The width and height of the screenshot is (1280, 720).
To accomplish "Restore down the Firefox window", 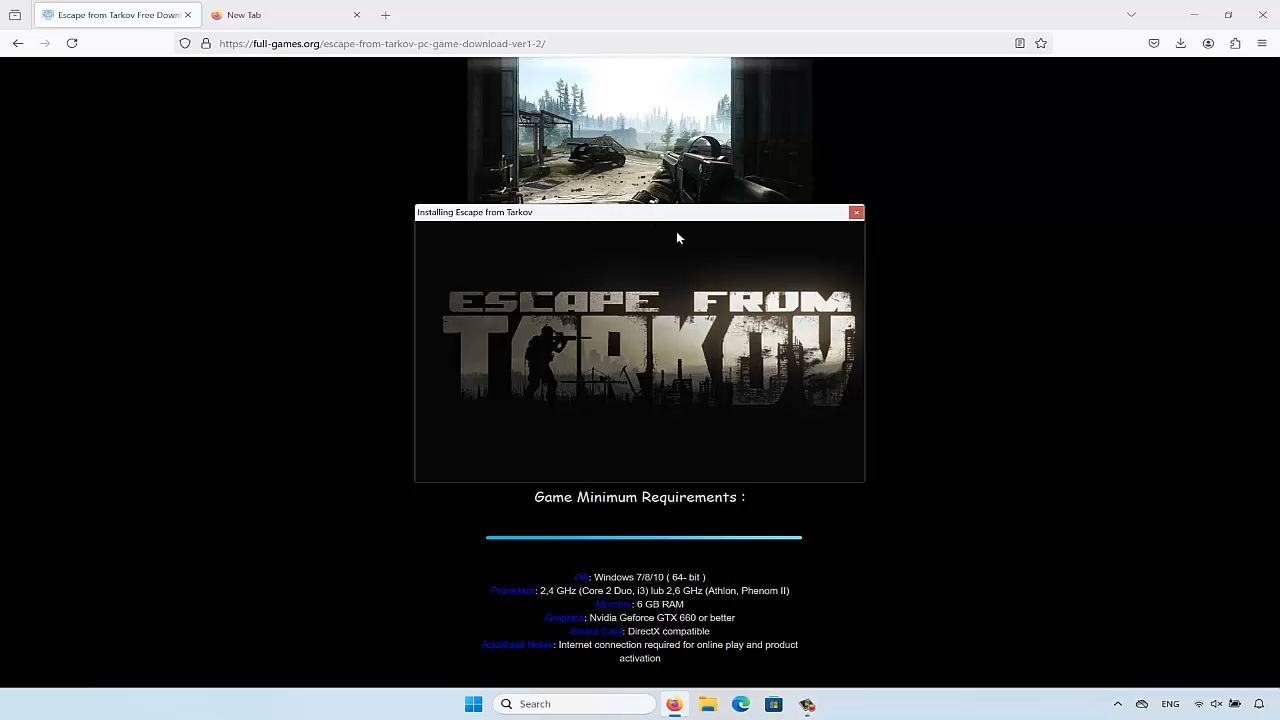I will pyautogui.click(x=1228, y=15).
